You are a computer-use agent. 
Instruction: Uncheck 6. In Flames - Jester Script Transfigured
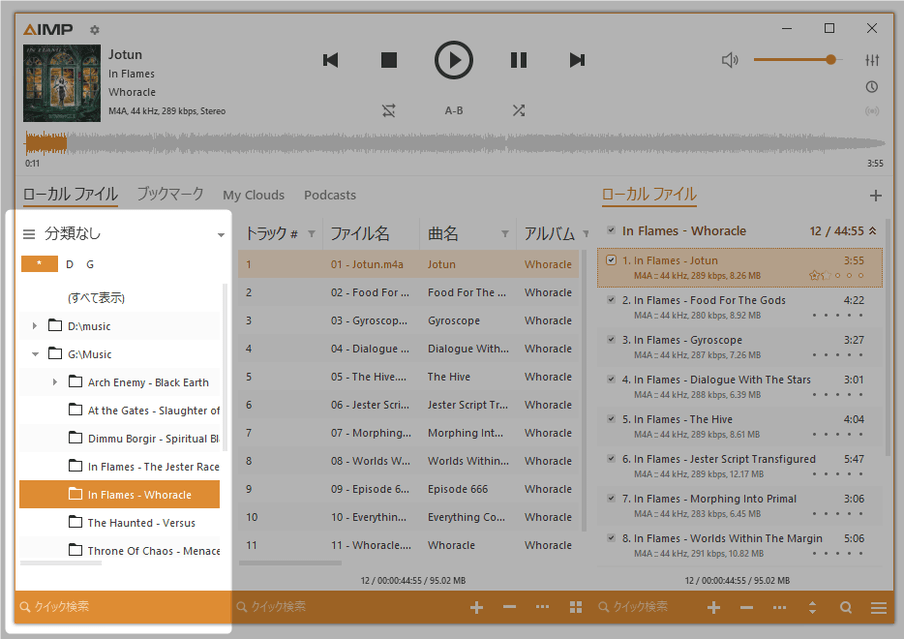pos(611,458)
